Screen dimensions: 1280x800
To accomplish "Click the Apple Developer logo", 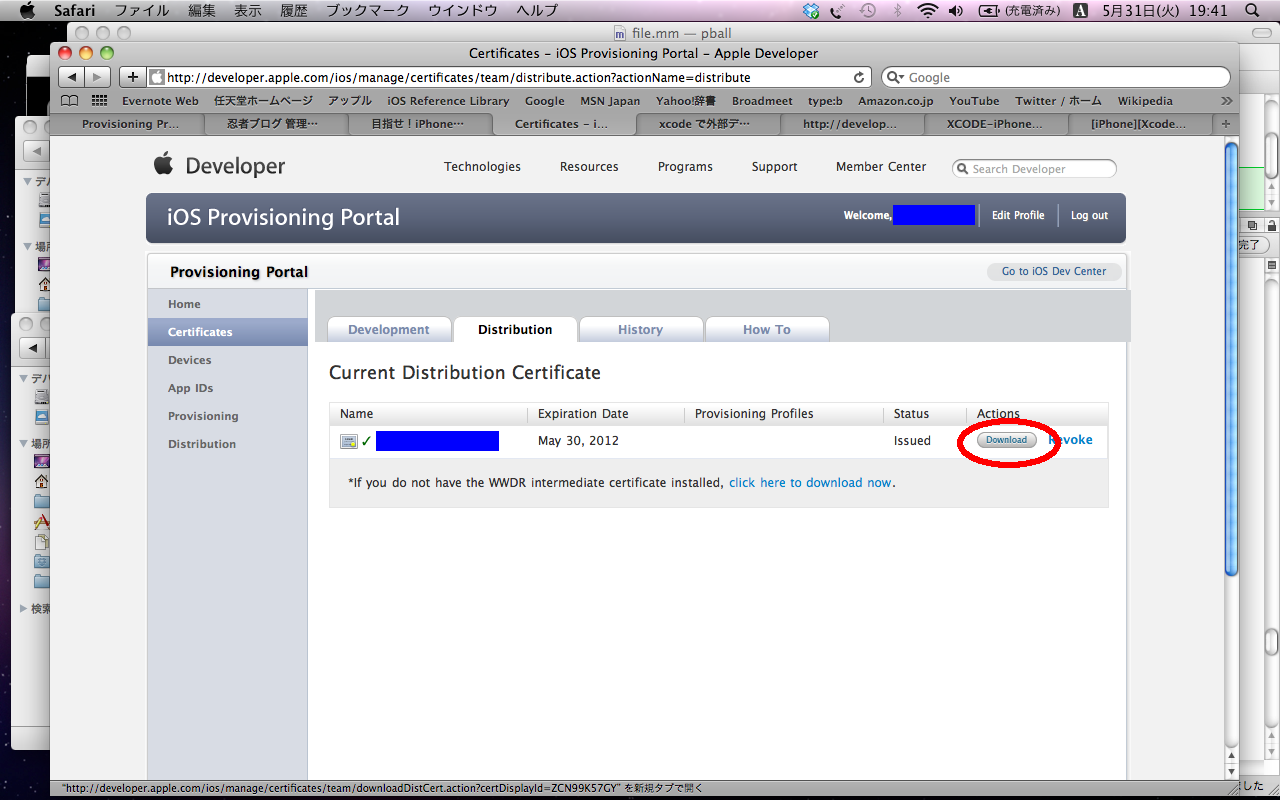I will pyautogui.click(x=219, y=166).
